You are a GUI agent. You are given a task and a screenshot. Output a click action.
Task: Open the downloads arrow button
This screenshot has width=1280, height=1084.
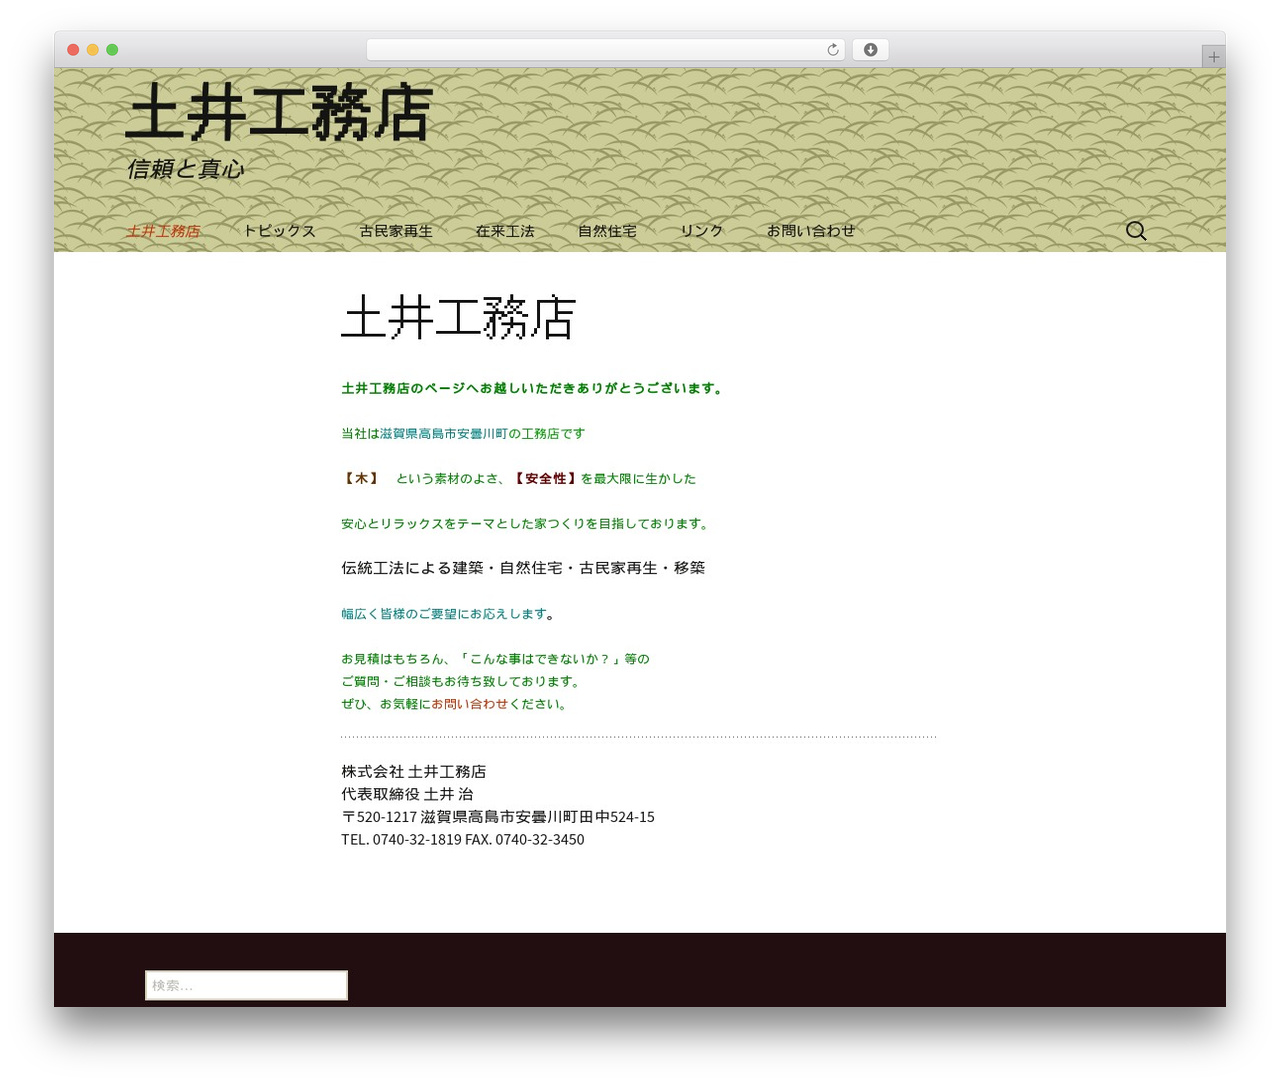coord(870,50)
